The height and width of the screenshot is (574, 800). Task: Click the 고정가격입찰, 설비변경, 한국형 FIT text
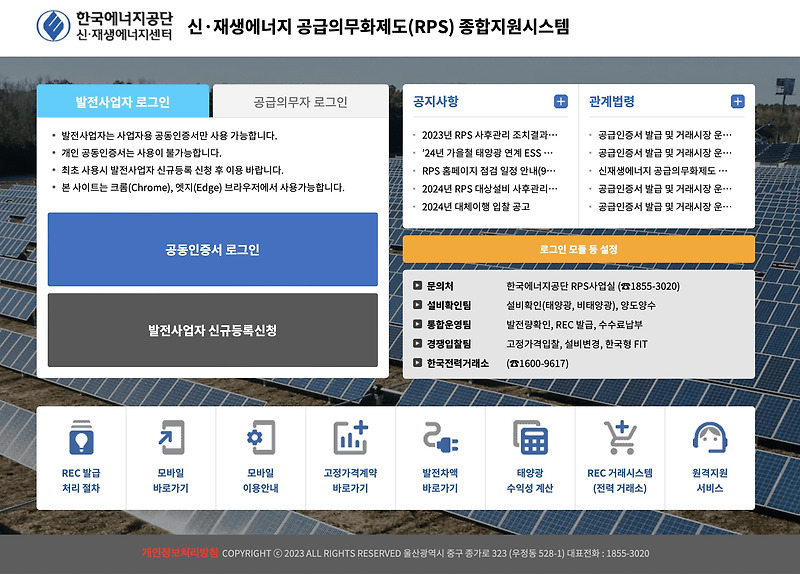click(x=577, y=344)
